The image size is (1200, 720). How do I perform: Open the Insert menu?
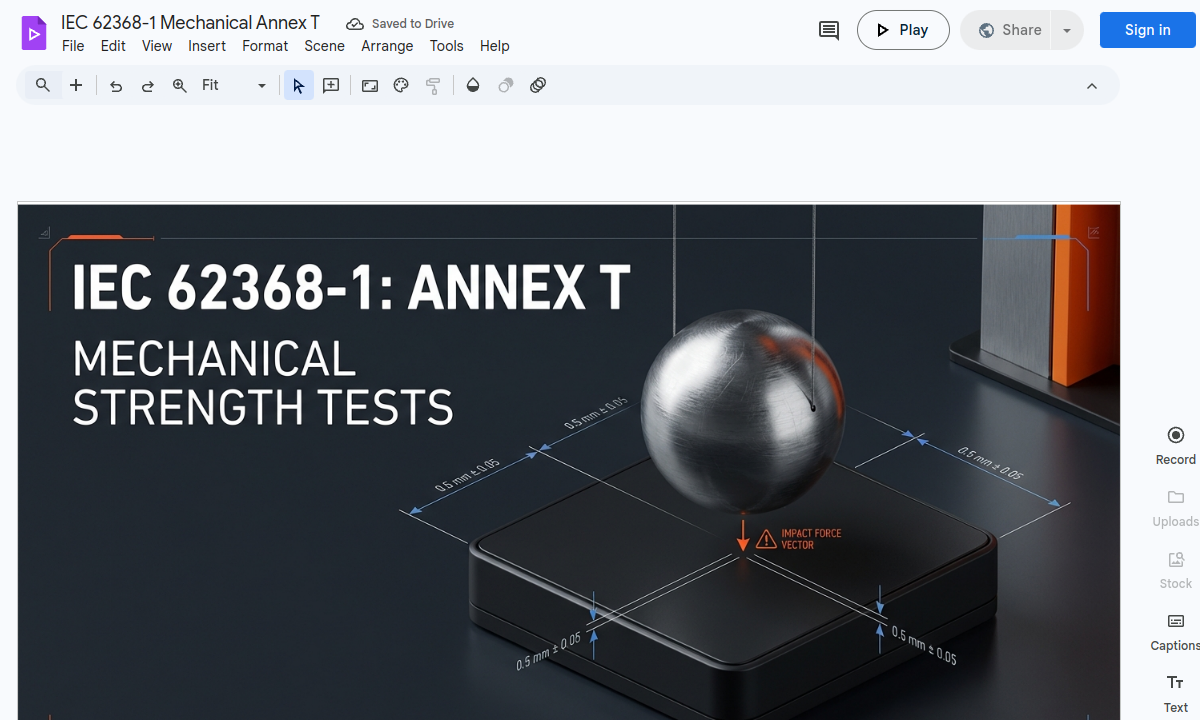click(x=207, y=46)
